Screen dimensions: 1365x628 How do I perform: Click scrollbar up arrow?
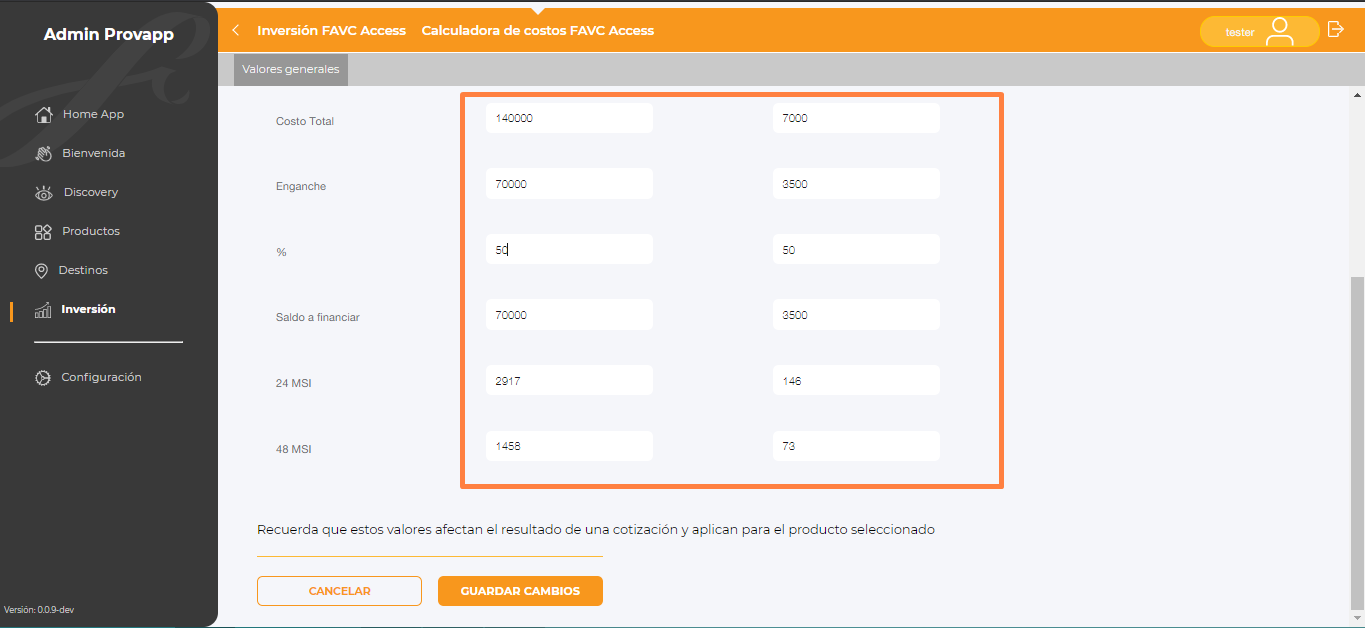(x=1357, y=95)
